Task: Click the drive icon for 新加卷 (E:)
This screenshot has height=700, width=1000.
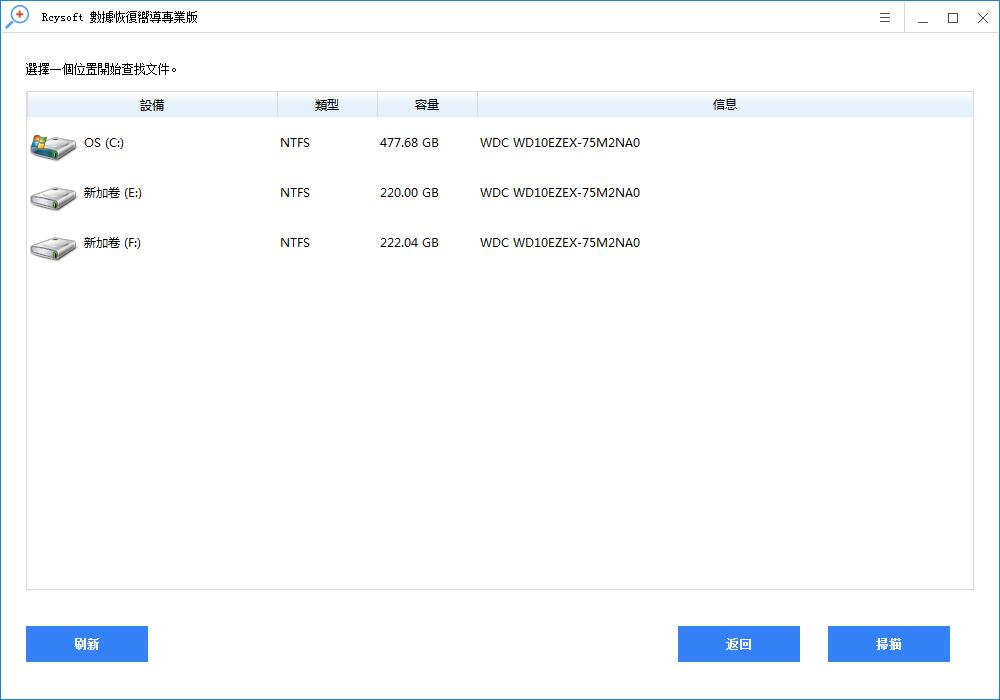Action: click(x=52, y=196)
